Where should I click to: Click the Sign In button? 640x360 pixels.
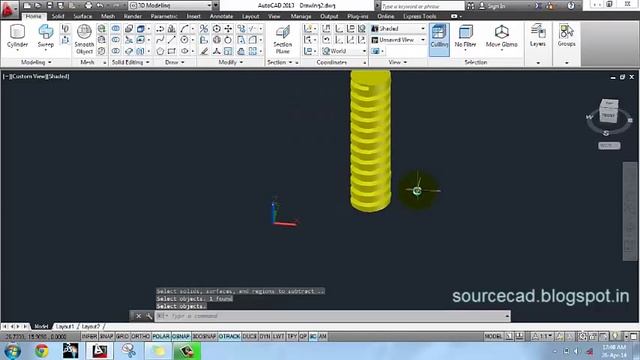click(x=493, y=6)
